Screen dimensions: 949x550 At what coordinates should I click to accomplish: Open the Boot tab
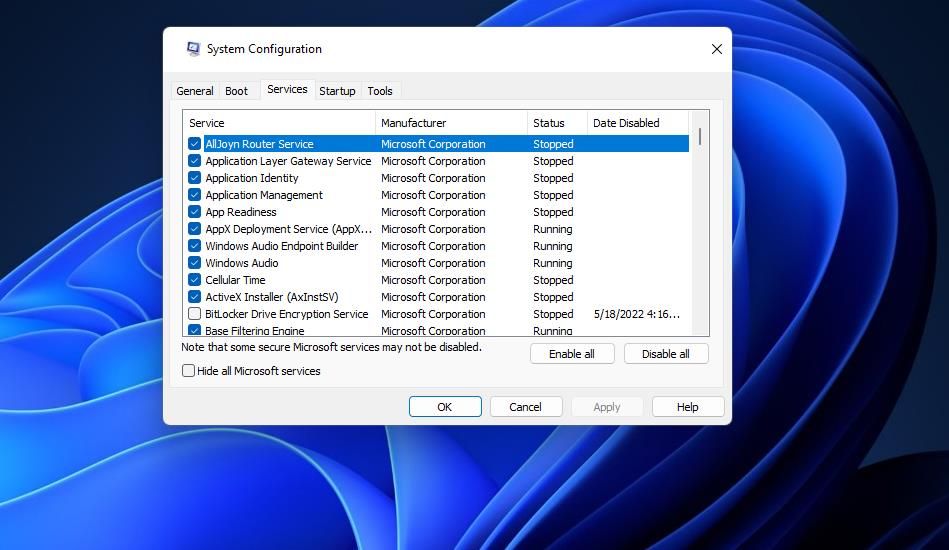[236, 91]
